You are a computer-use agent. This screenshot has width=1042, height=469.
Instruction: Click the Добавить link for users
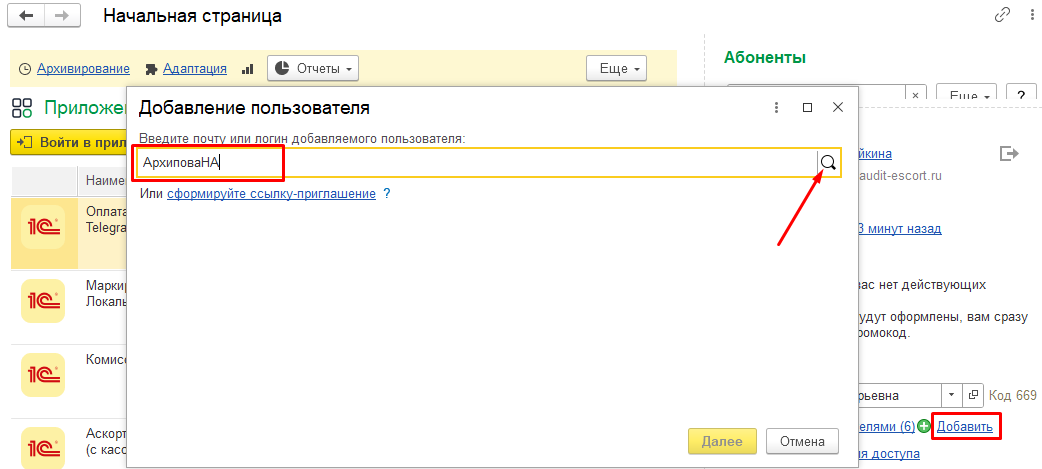pyautogui.click(x=964, y=427)
